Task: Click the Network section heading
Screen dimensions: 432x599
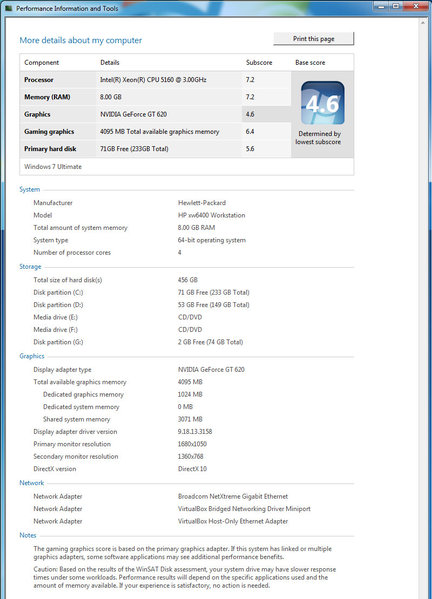Action: pyautogui.click(x=32, y=483)
